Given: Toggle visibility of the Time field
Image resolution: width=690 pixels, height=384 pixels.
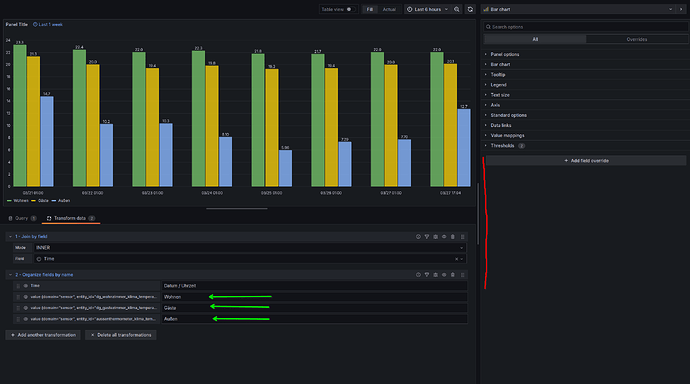Looking at the screenshot, I should [26, 286].
